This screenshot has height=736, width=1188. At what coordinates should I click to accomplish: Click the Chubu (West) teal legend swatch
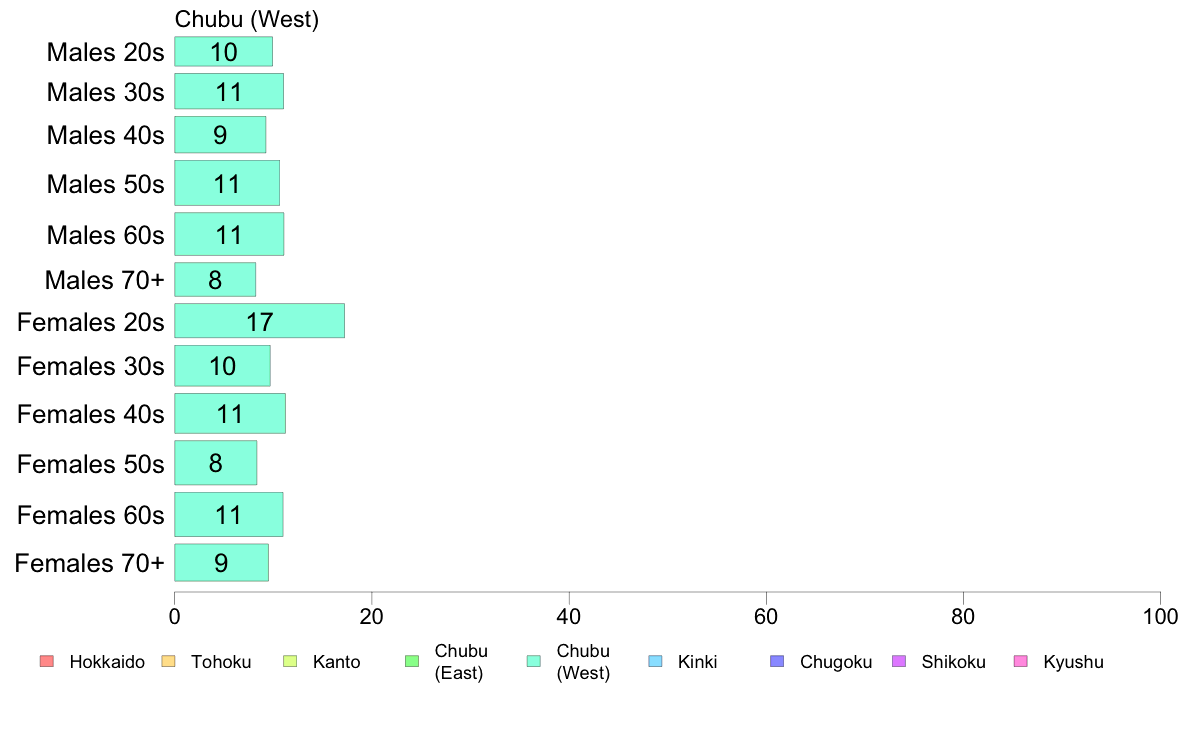pos(534,662)
